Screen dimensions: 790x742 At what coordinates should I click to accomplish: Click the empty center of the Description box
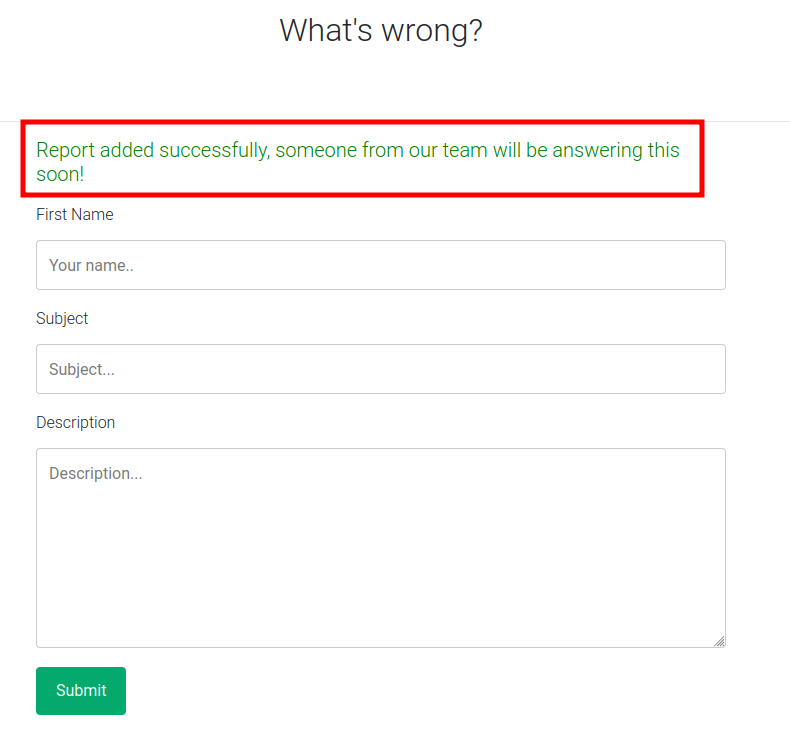(380, 548)
